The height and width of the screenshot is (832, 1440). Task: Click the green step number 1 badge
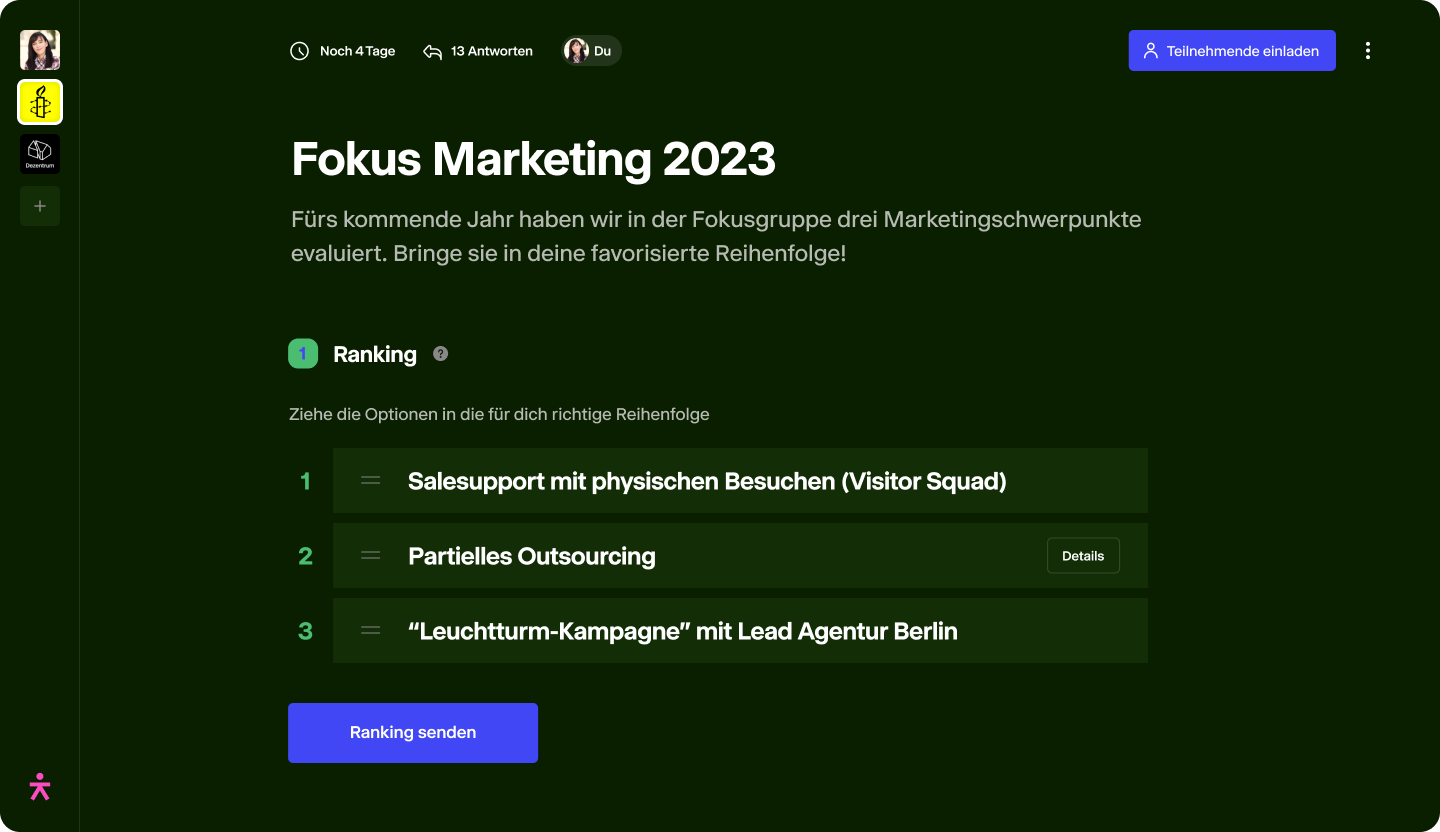[x=303, y=354]
